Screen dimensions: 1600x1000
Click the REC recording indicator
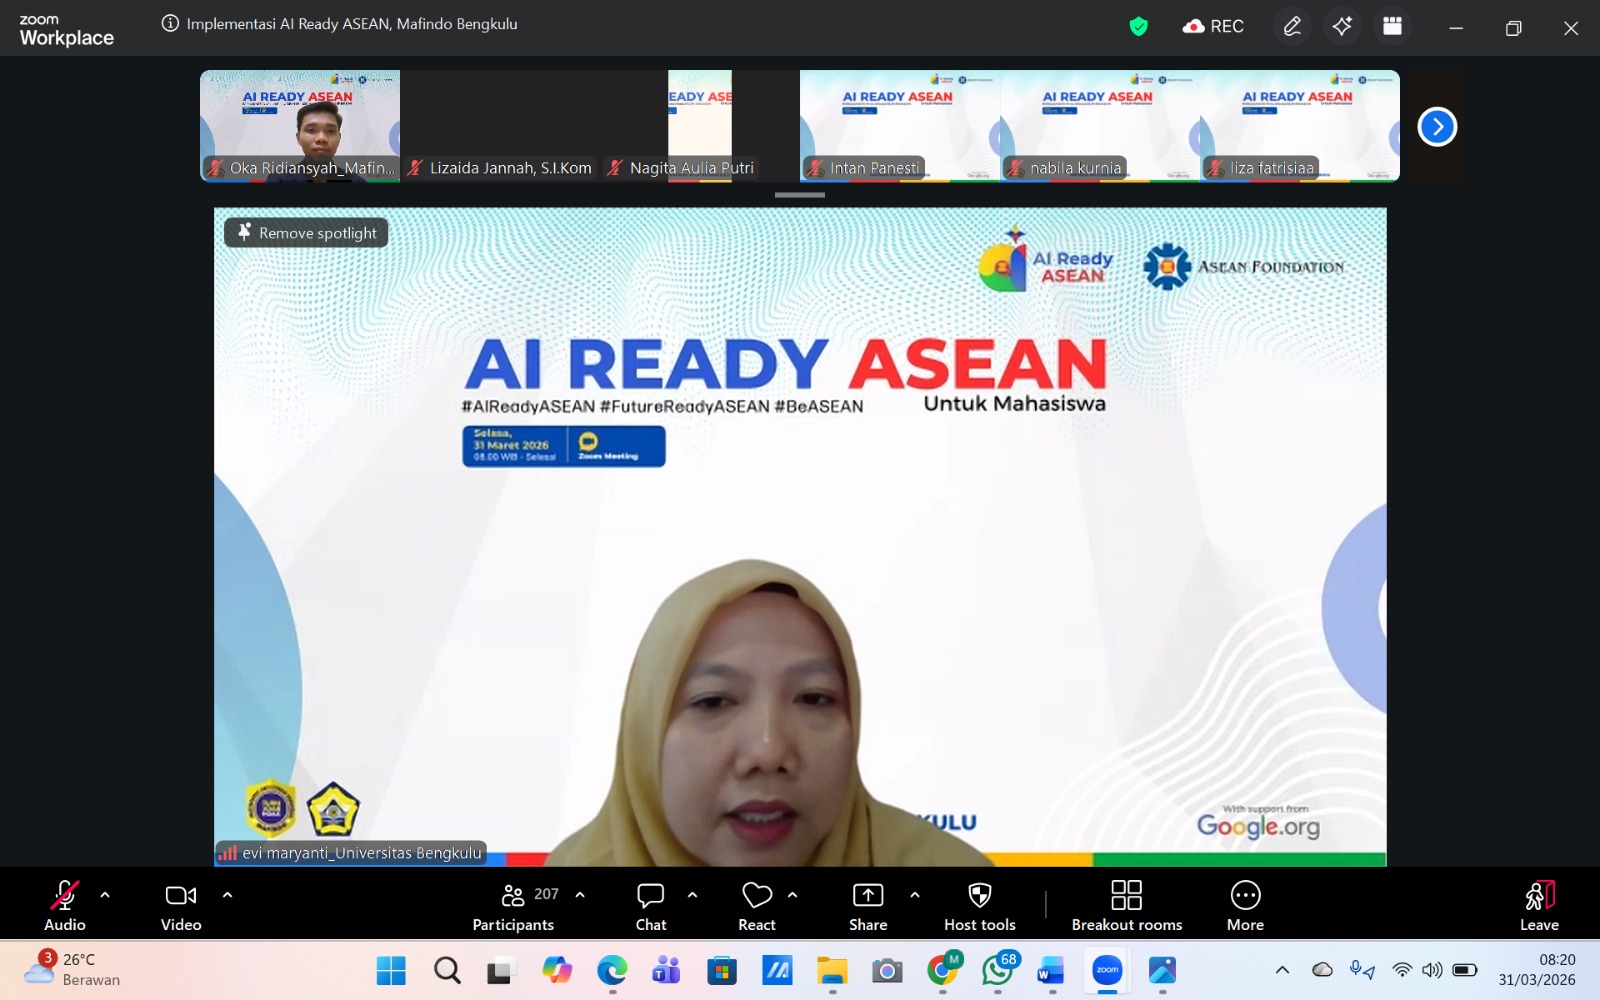tap(1213, 27)
